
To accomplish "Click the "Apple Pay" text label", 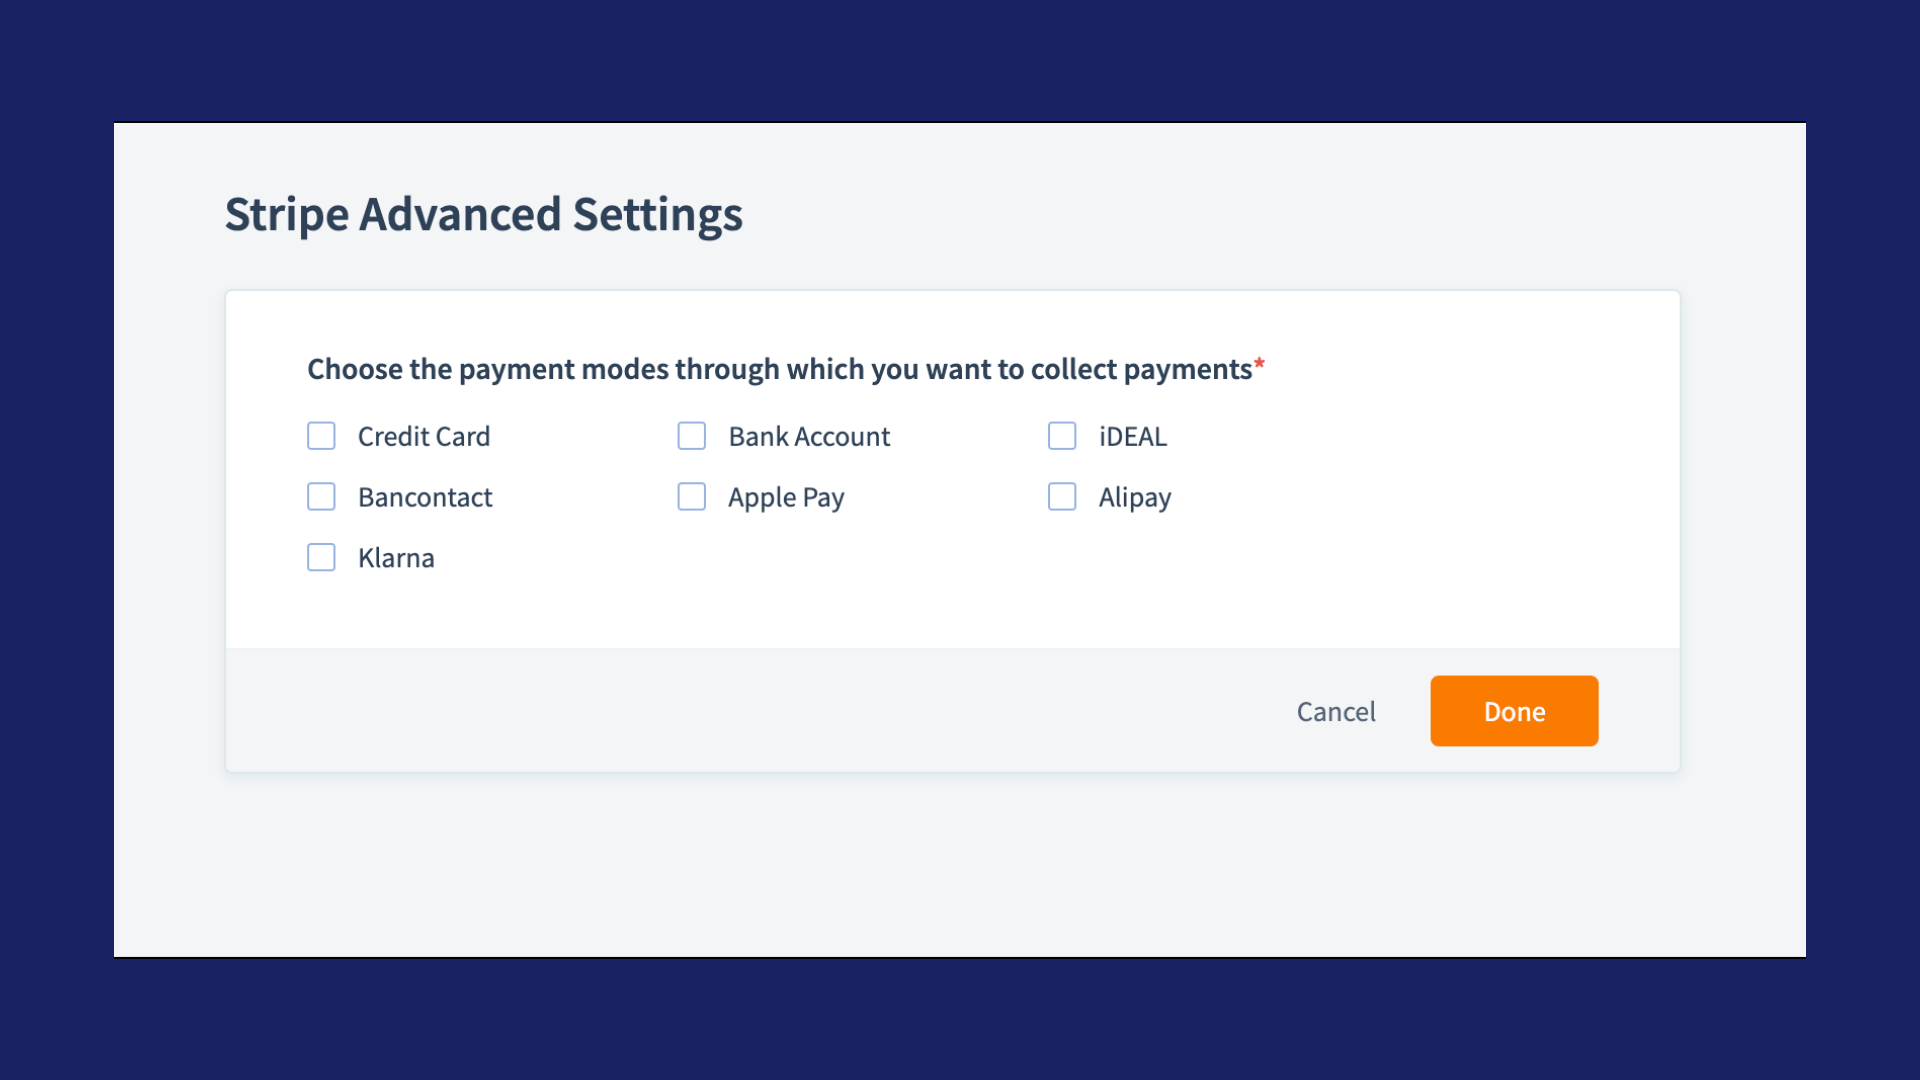I will click(x=786, y=498).
